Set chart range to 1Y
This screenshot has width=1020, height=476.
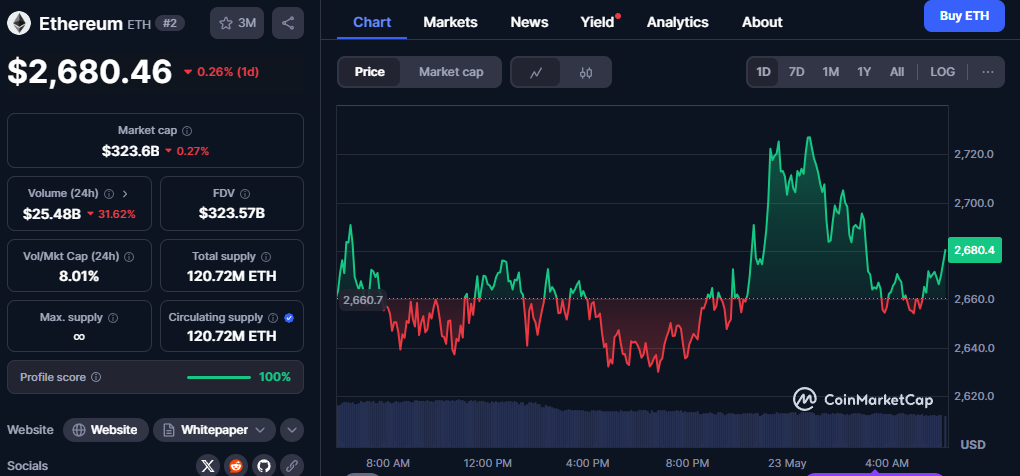click(x=864, y=72)
